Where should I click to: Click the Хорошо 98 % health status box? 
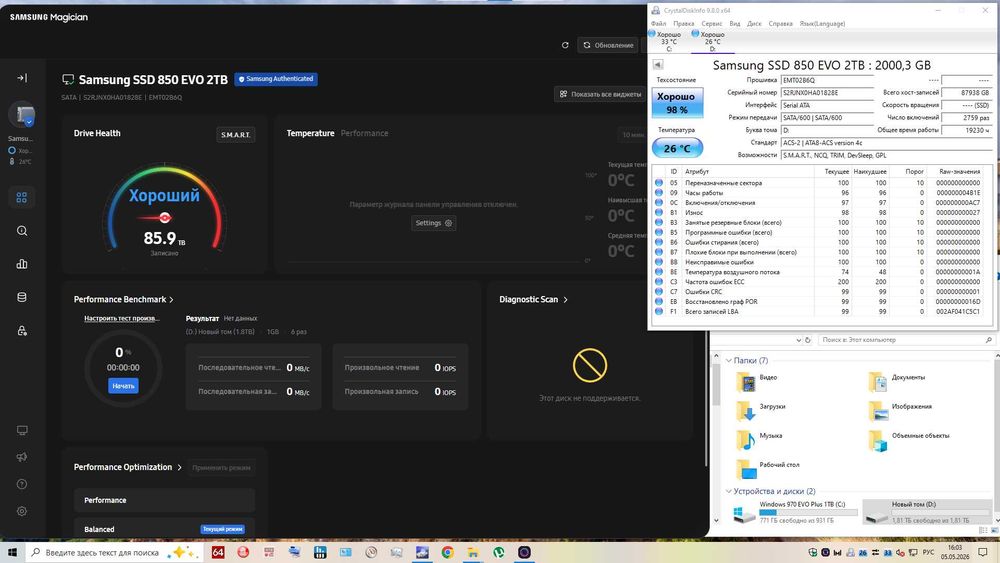click(x=677, y=103)
